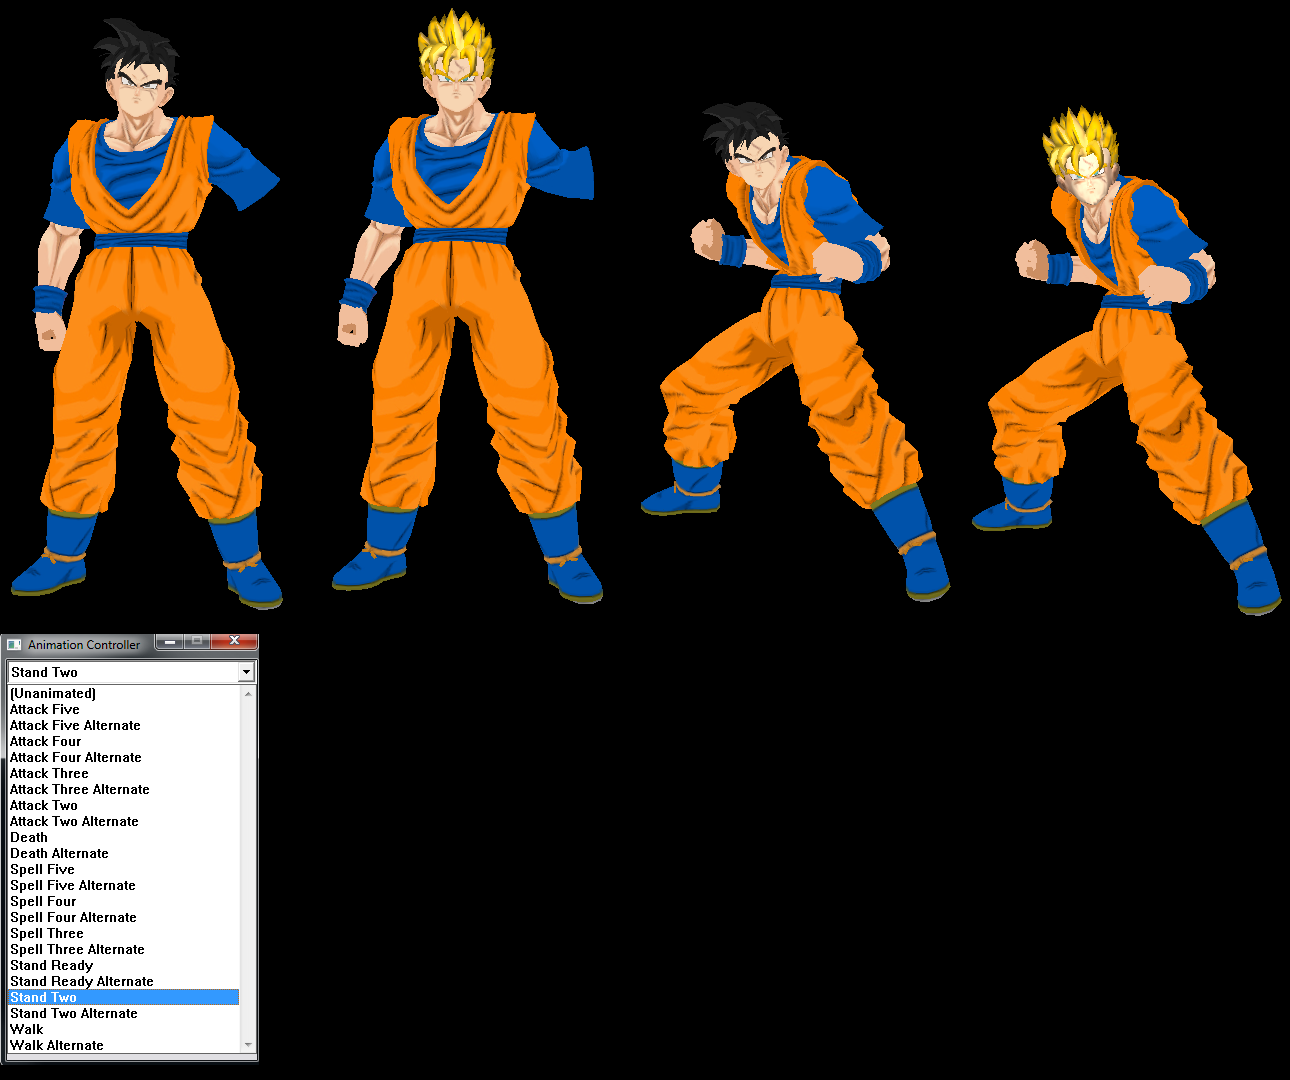Select the Death animation
This screenshot has width=1290, height=1080.
click(124, 837)
